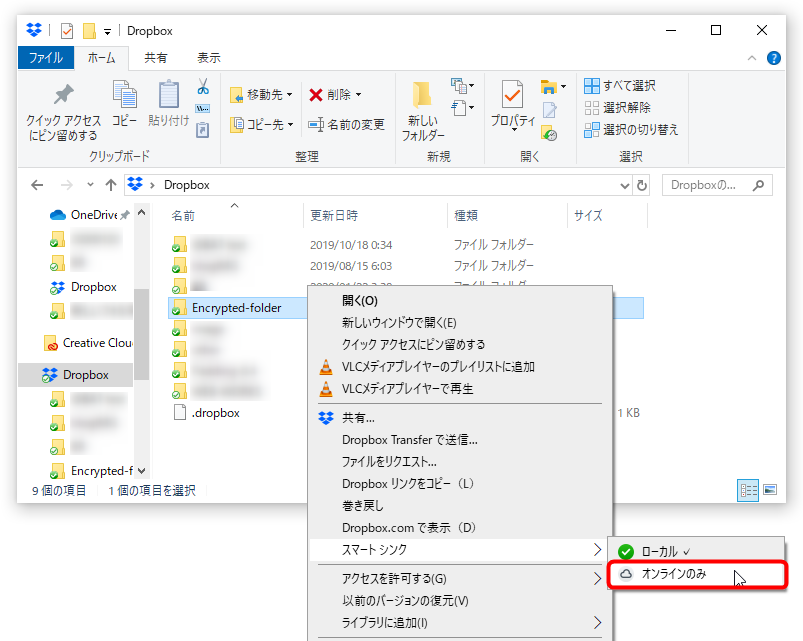Sort by 名前 column header
Viewport: 803px width, 641px height.
(236, 216)
